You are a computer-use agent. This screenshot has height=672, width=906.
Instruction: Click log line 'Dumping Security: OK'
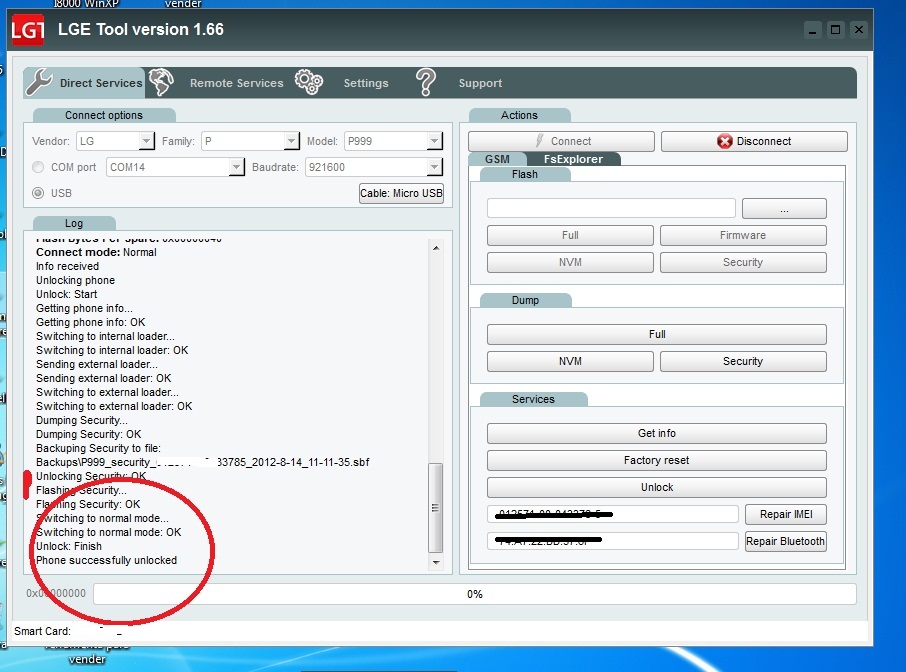[88, 435]
